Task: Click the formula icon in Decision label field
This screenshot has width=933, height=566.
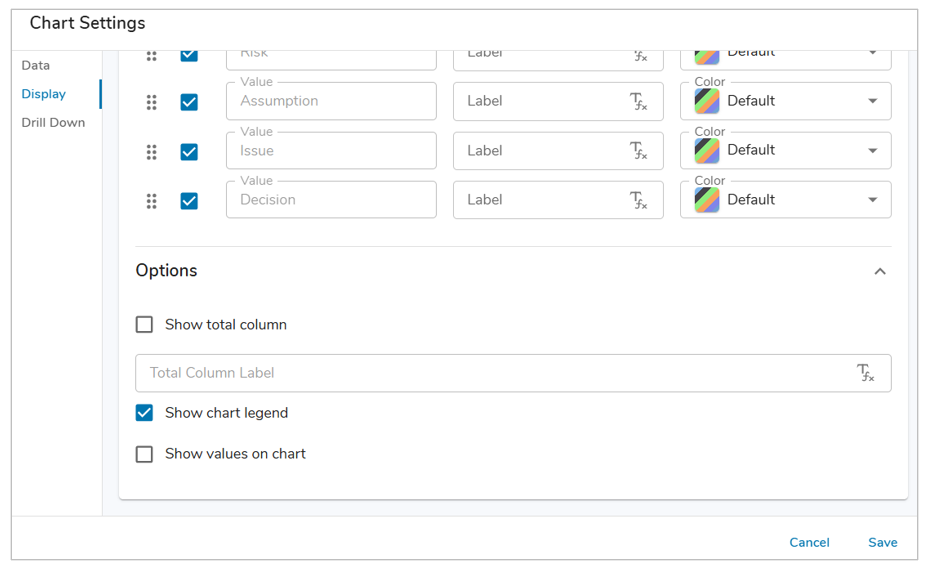Action: coord(639,200)
